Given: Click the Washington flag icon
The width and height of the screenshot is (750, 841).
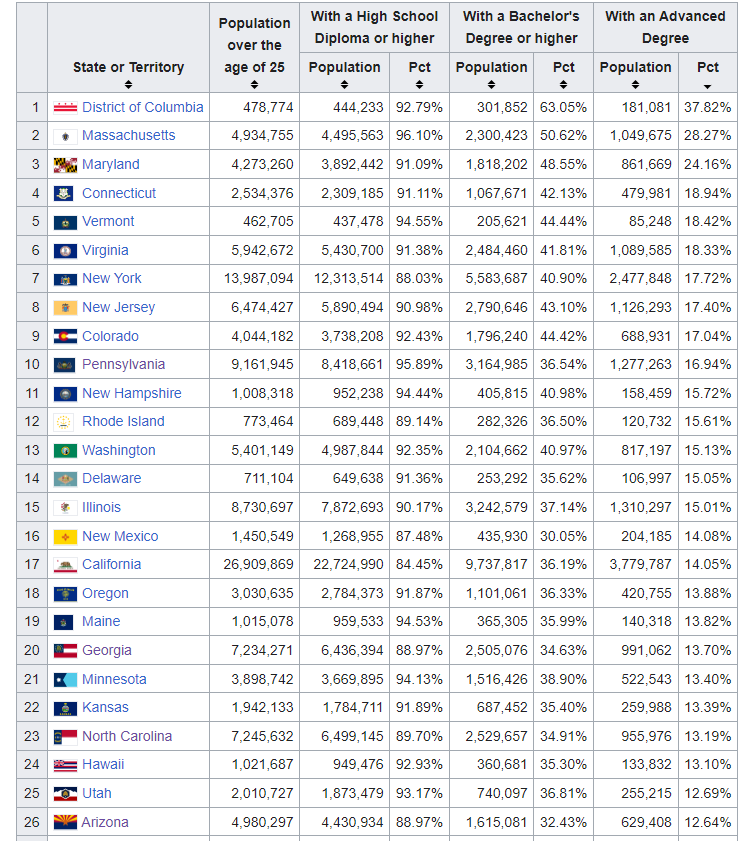Looking at the screenshot, I should pos(65,451).
